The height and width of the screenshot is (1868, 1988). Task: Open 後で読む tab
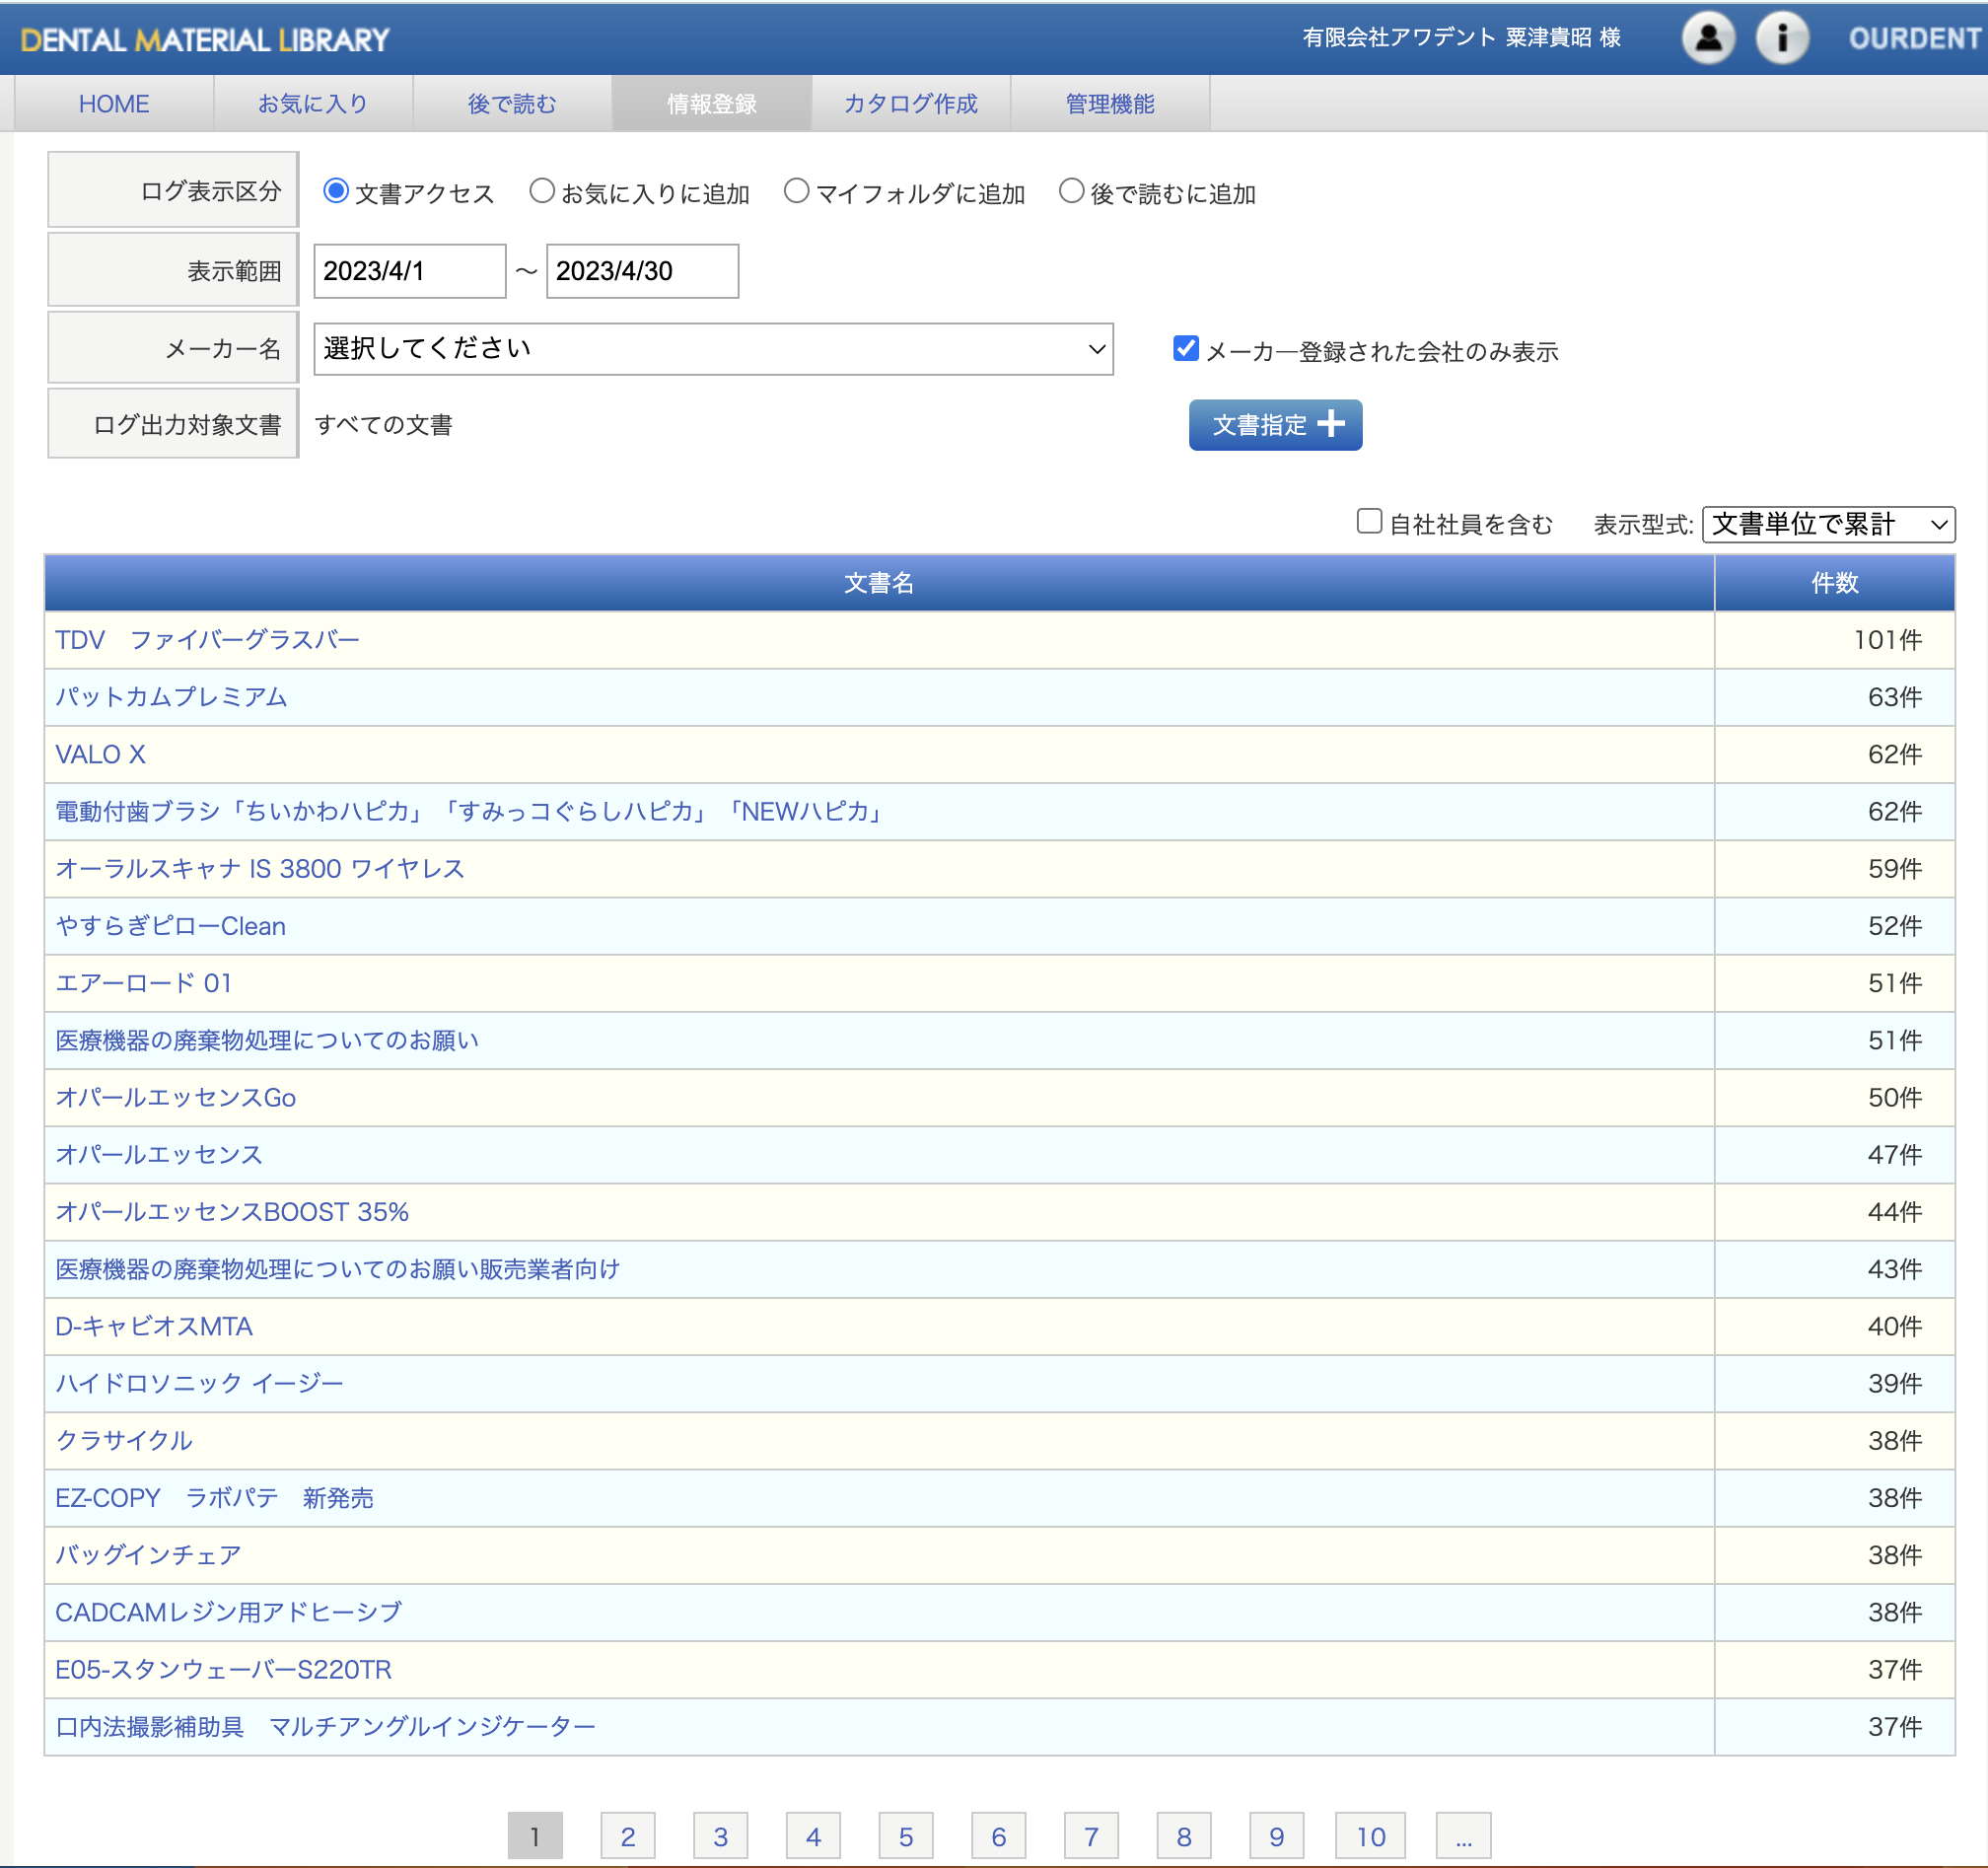pyautogui.click(x=512, y=104)
